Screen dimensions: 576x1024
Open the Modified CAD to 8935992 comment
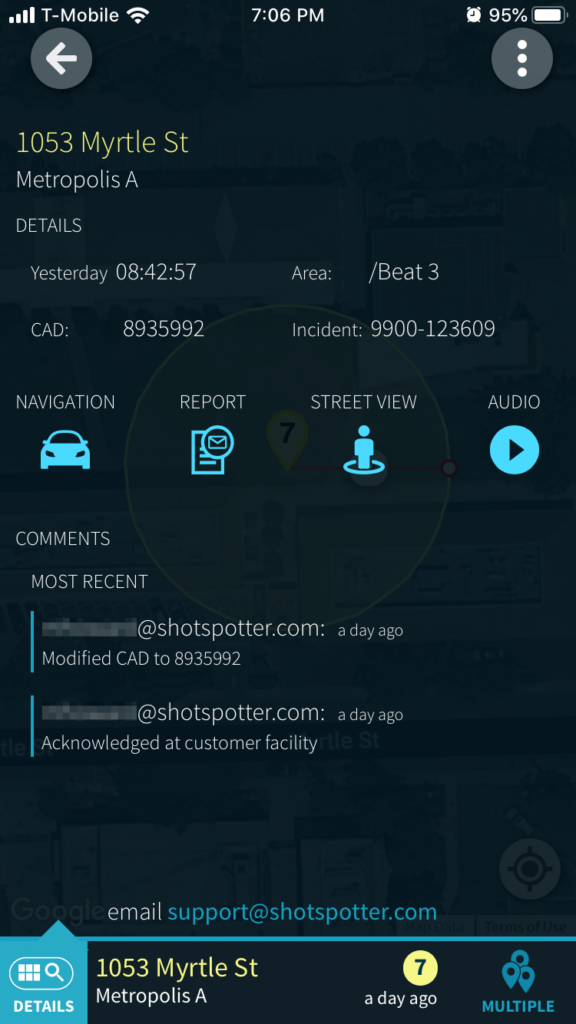(141, 658)
